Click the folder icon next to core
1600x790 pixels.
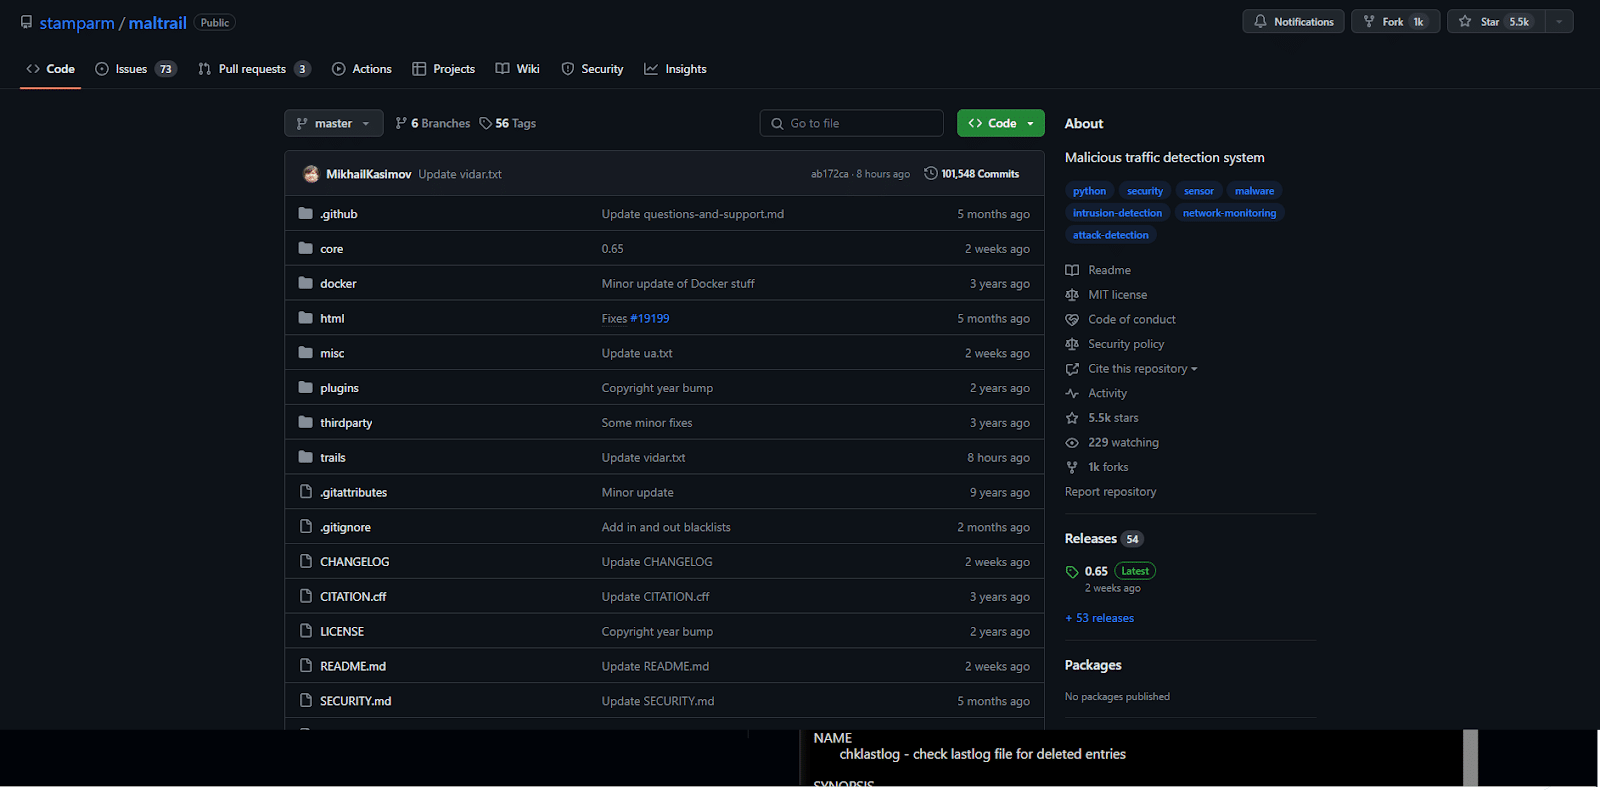tap(306, 248)
